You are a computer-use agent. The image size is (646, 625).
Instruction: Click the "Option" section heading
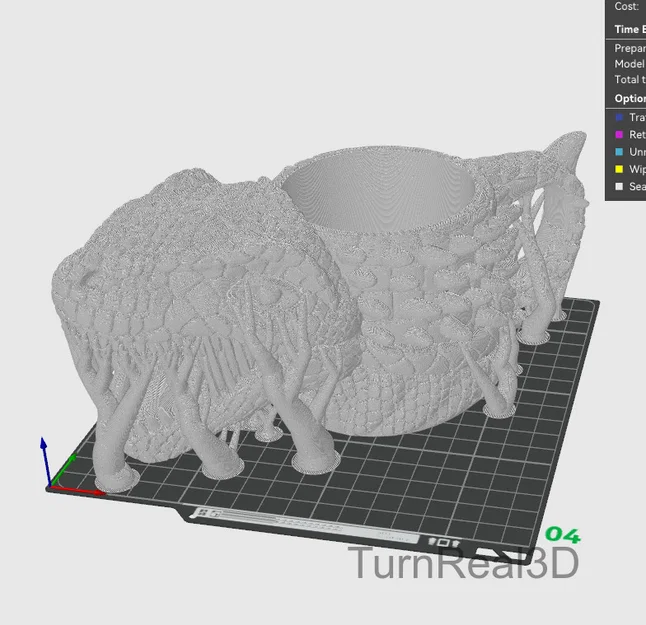(630, 99)
